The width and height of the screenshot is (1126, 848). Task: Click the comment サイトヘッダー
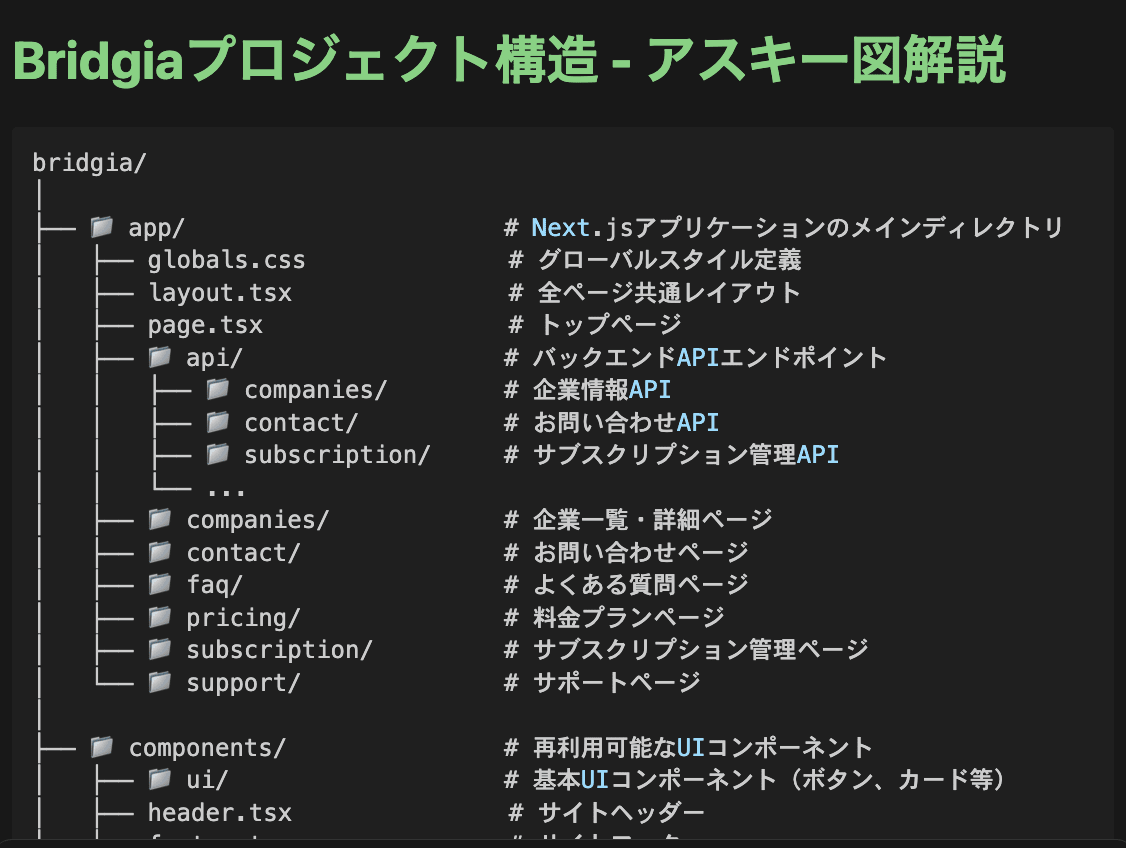pyautogui.click(x=621, y=813)
